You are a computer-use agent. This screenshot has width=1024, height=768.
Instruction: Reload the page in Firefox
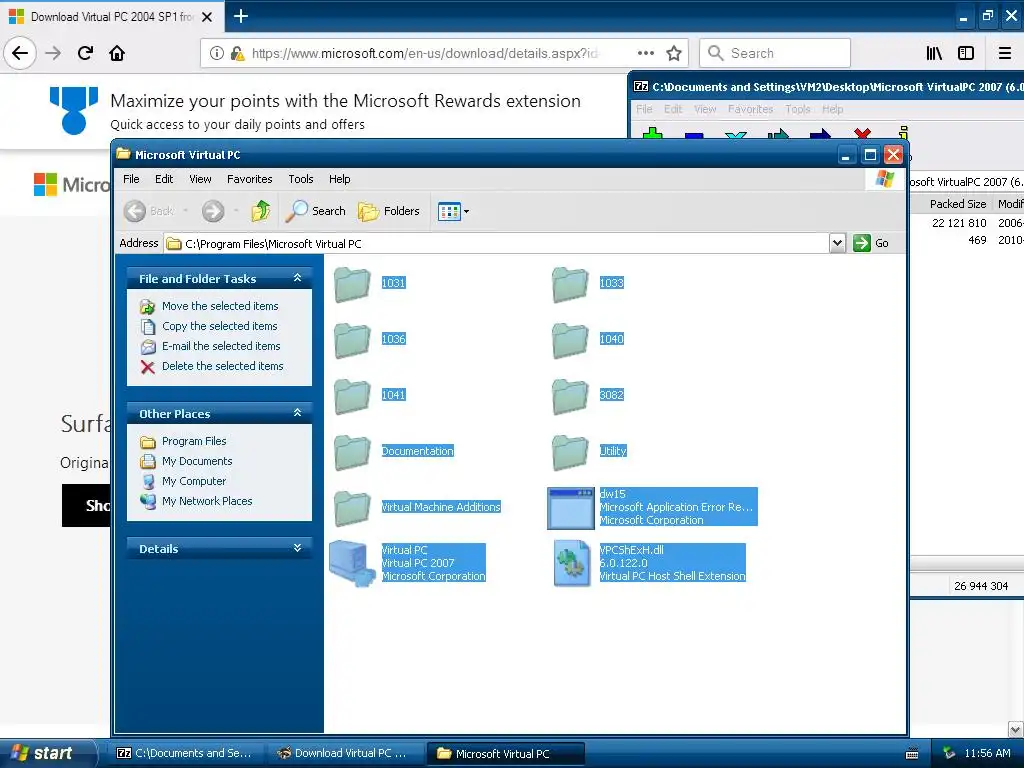click(85, 53)
